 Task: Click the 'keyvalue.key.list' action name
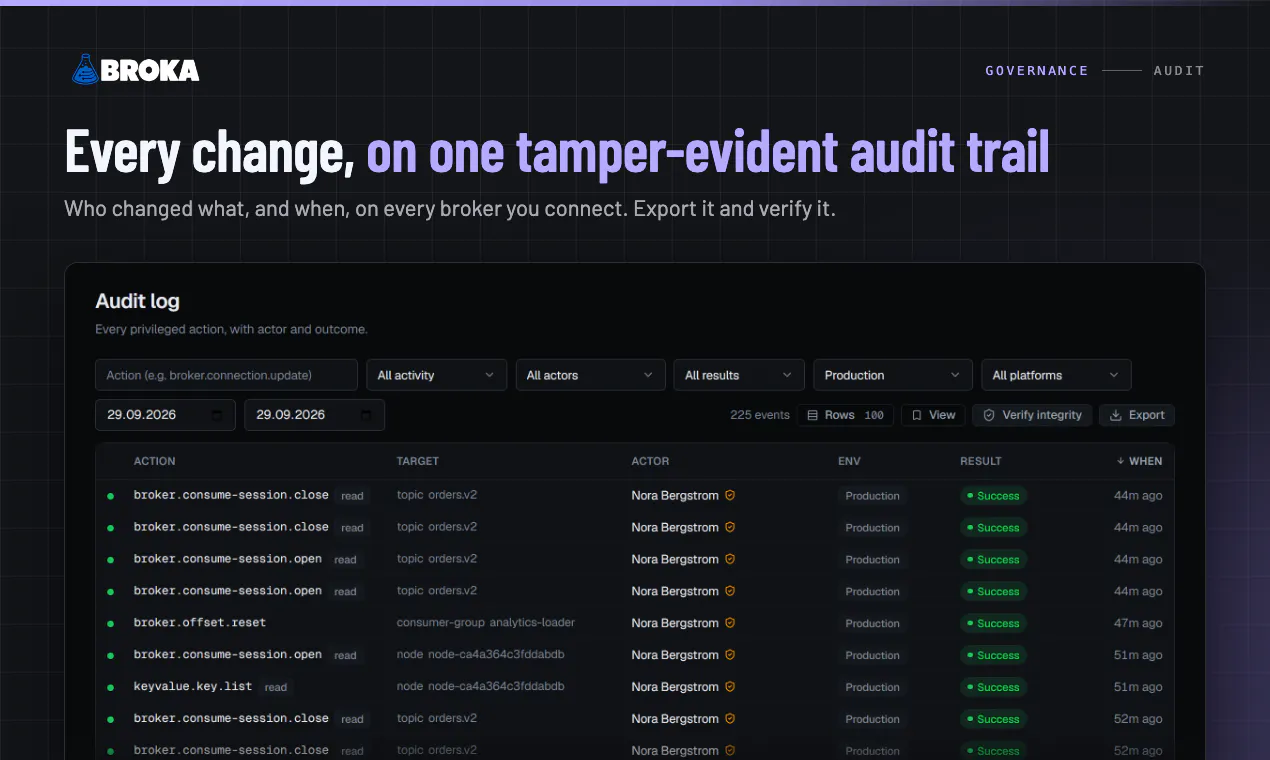pyautogui.click(x=194, y=687)
